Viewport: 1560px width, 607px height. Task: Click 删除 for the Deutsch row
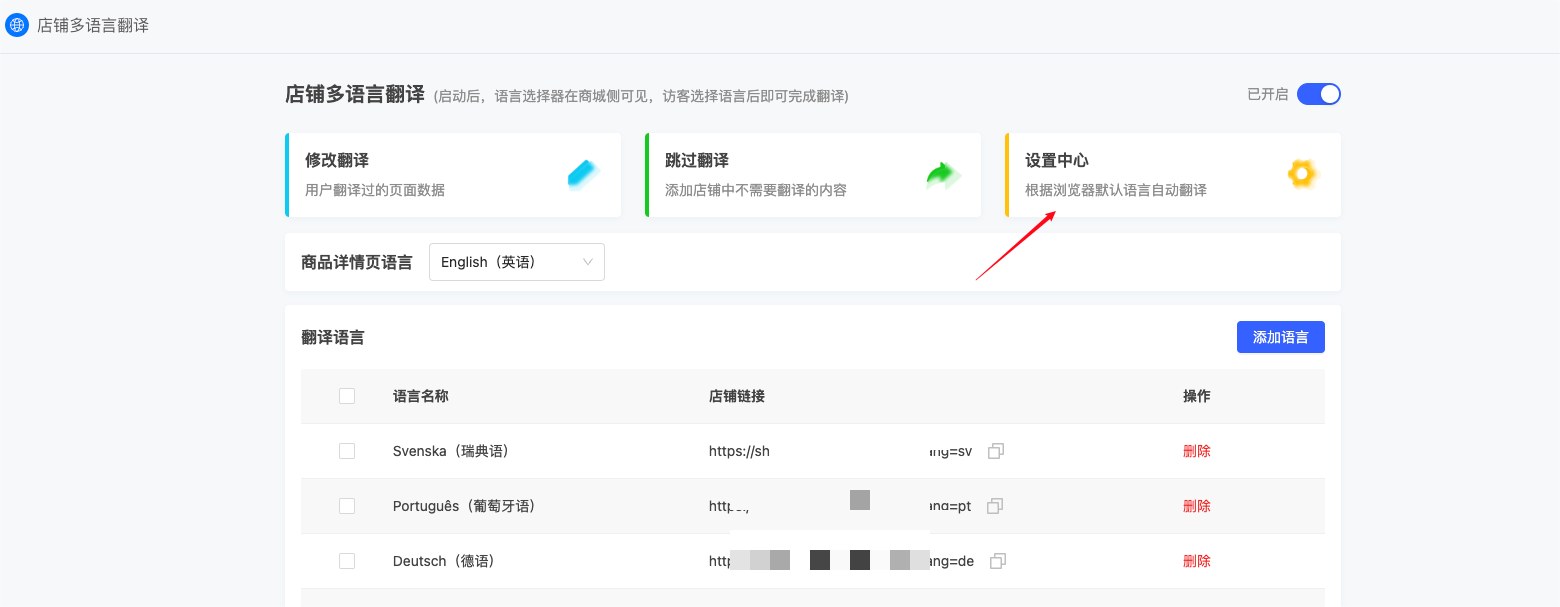1196,561
